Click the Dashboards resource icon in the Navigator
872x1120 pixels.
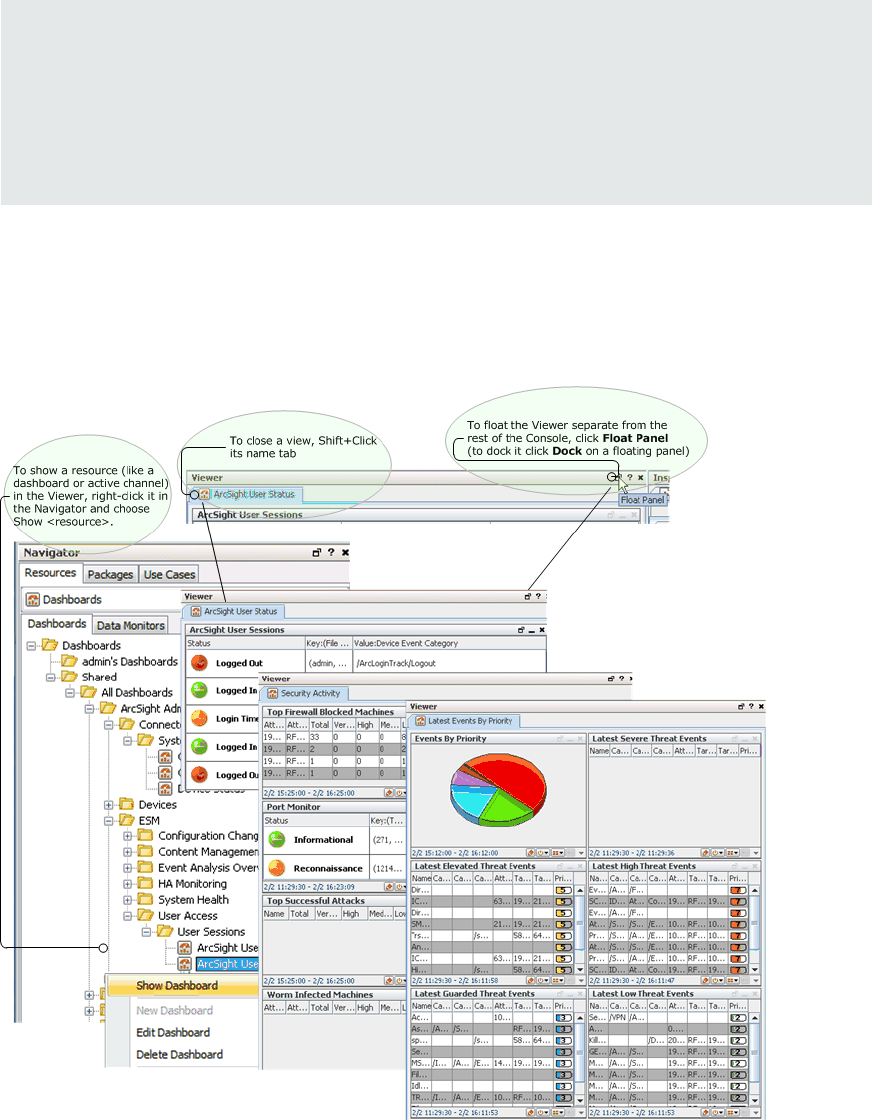32,599
